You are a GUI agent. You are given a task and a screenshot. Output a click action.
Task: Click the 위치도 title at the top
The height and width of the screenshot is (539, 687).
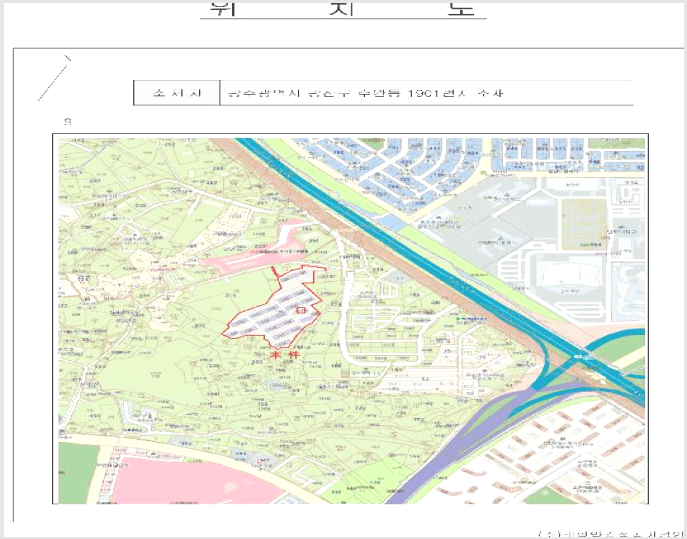(343, 8)
